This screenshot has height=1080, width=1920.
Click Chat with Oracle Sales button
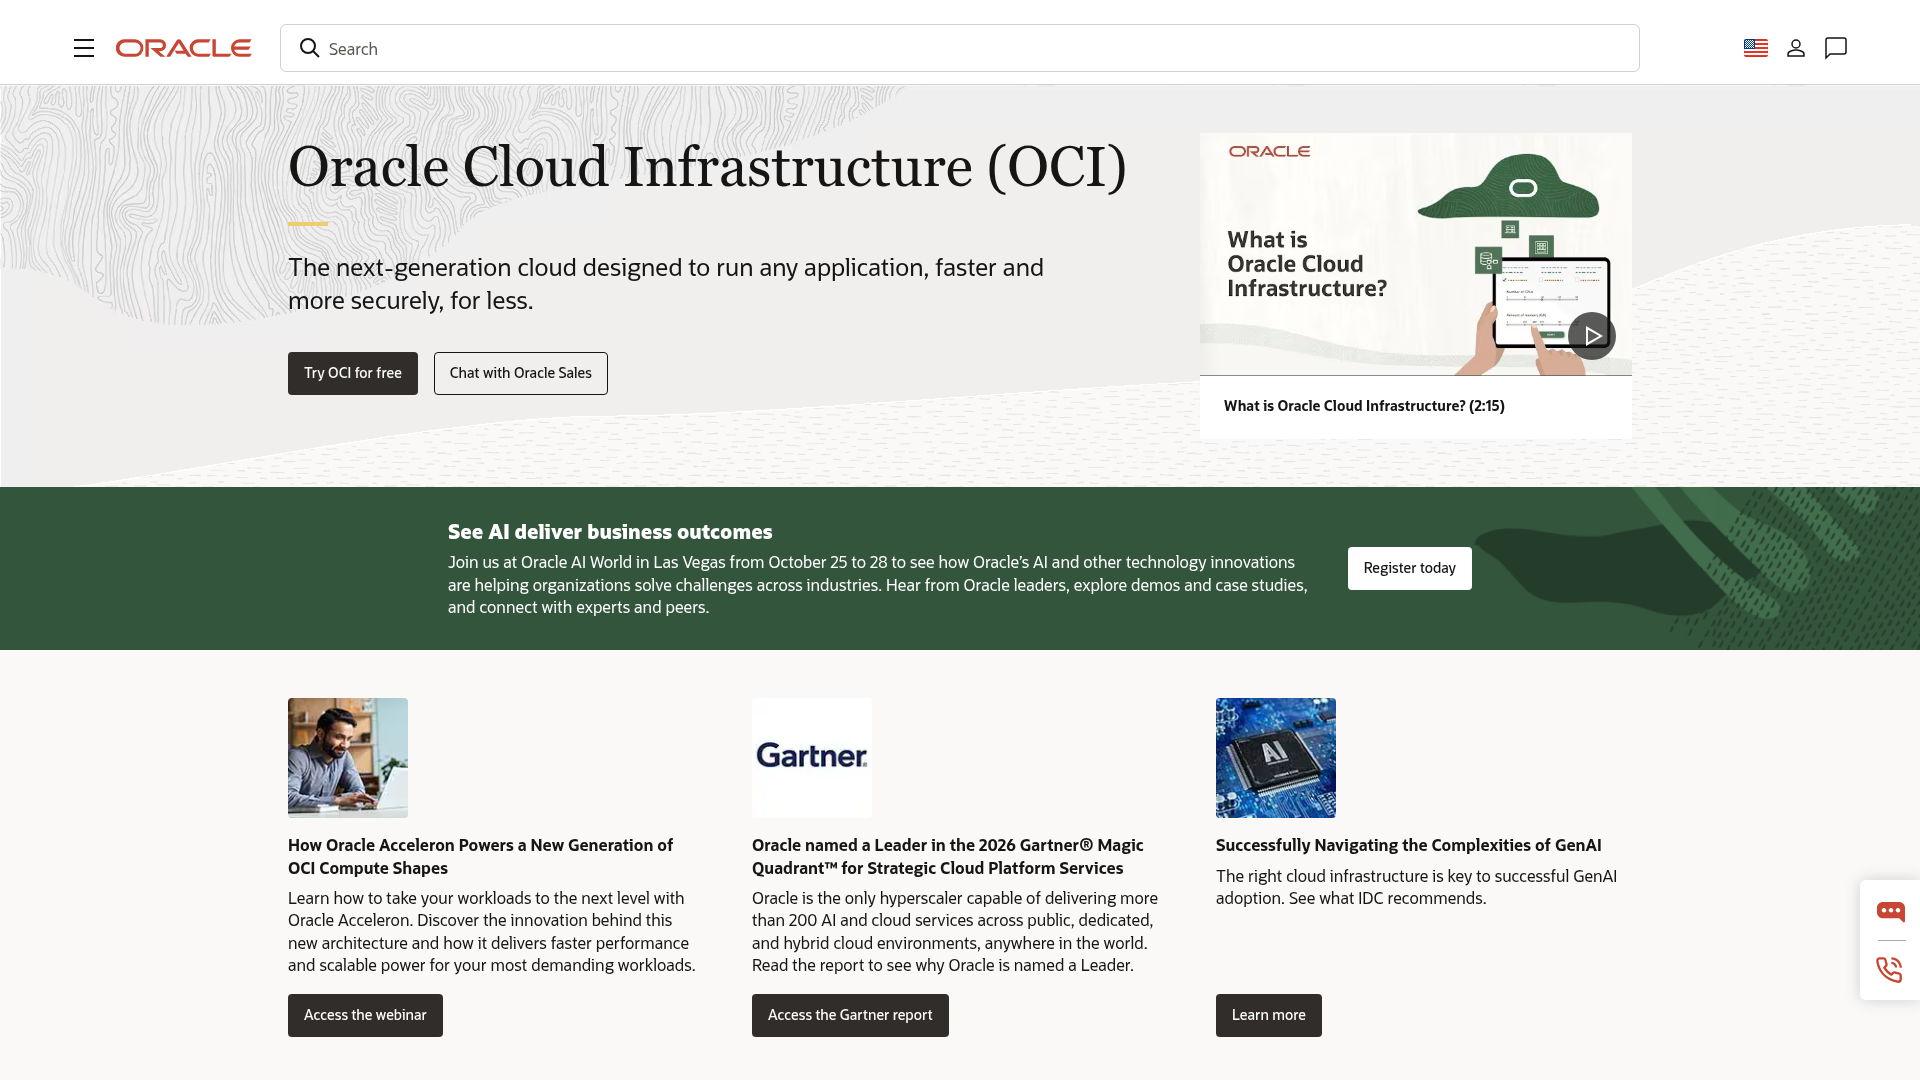pos(521,373)
